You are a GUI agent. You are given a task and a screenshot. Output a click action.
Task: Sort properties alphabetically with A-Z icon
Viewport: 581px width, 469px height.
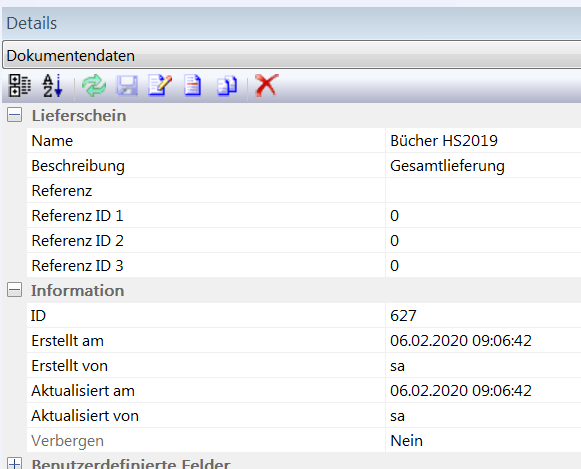click(53, 86)
